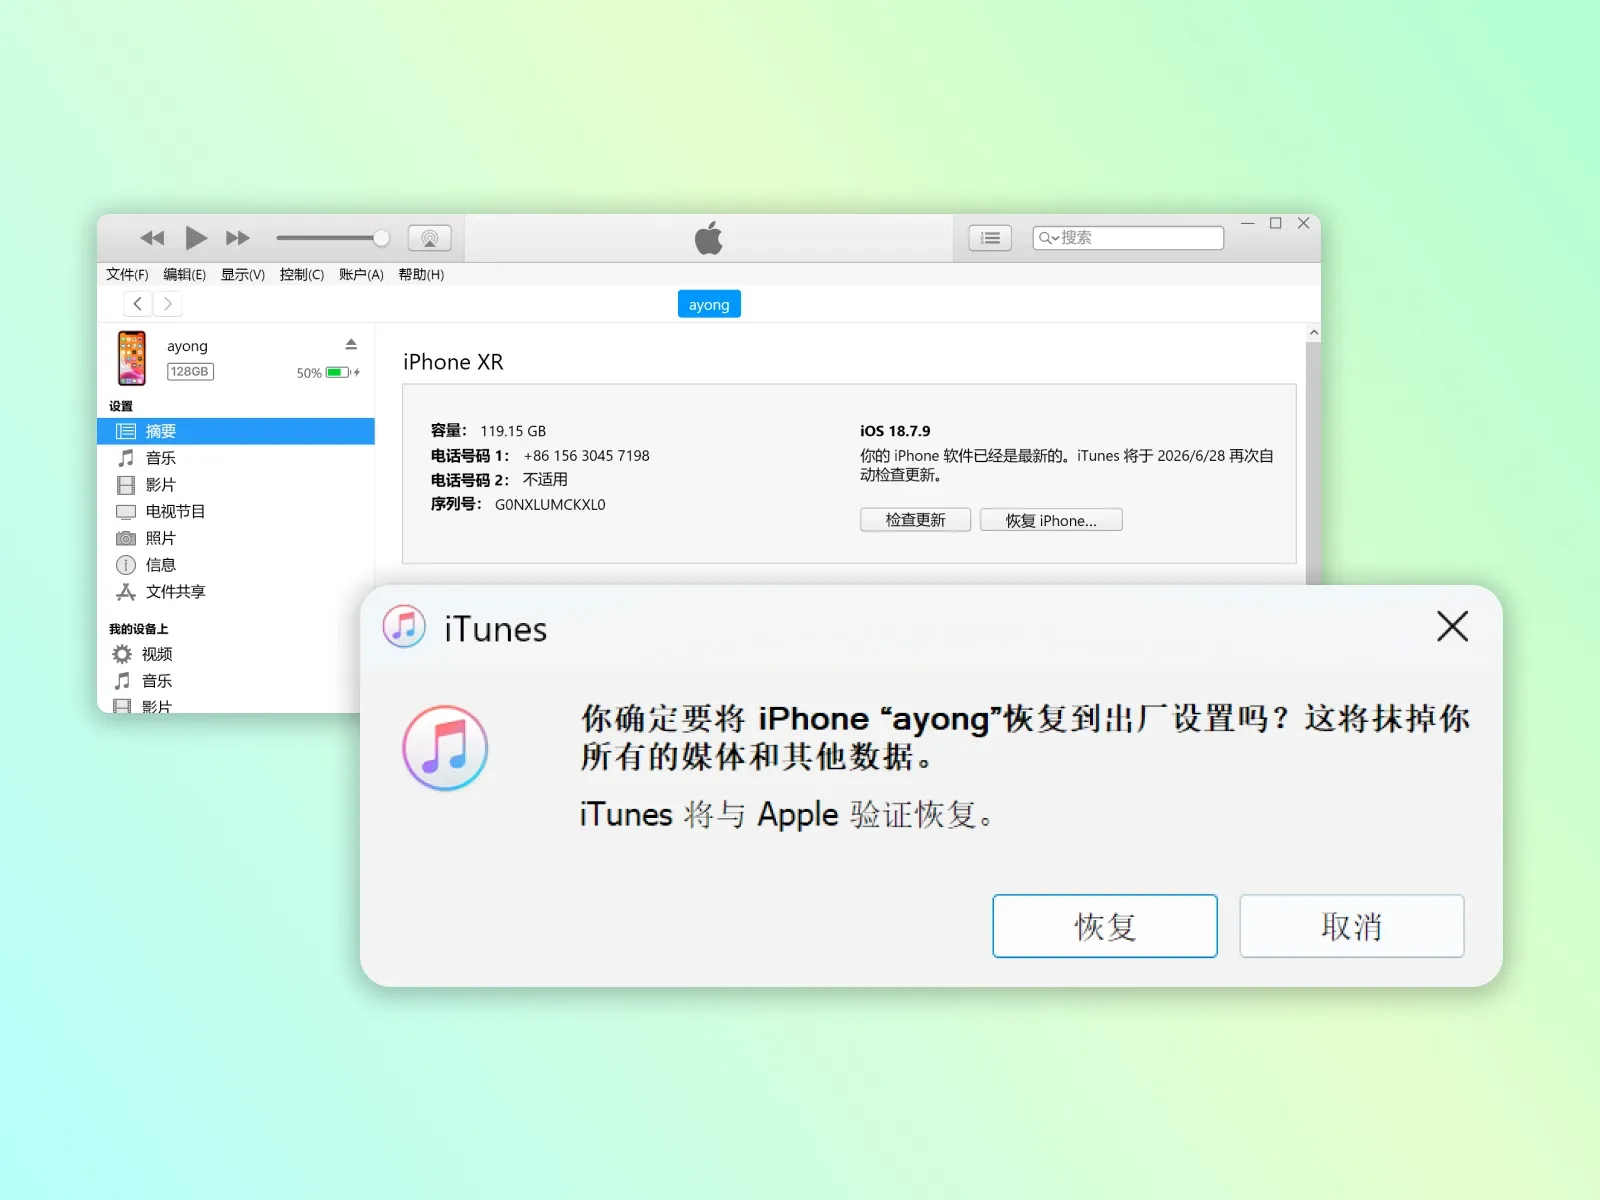Open the search magnifier dropdown
Viewport: 1600px width, 1200px height.
point(1049,238)
